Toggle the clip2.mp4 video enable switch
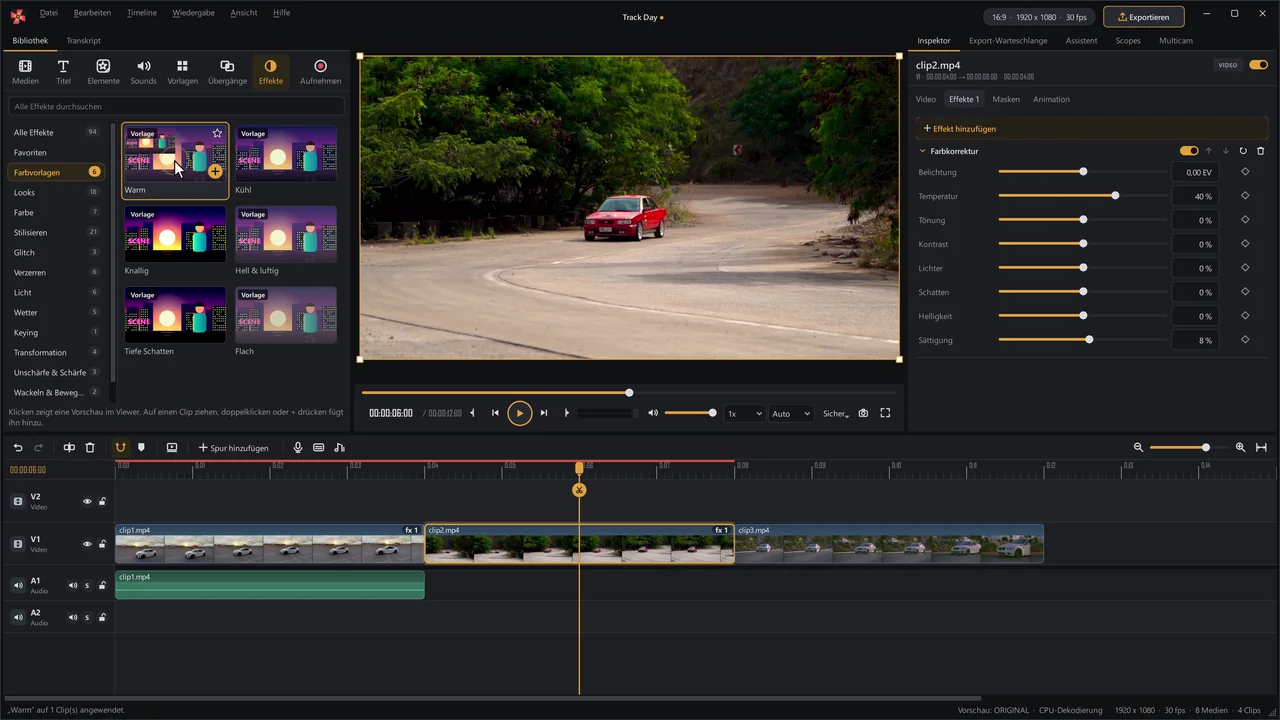Image resolution: width=1280 pixels, height=720 pixels. click(x=1258, y=65)
